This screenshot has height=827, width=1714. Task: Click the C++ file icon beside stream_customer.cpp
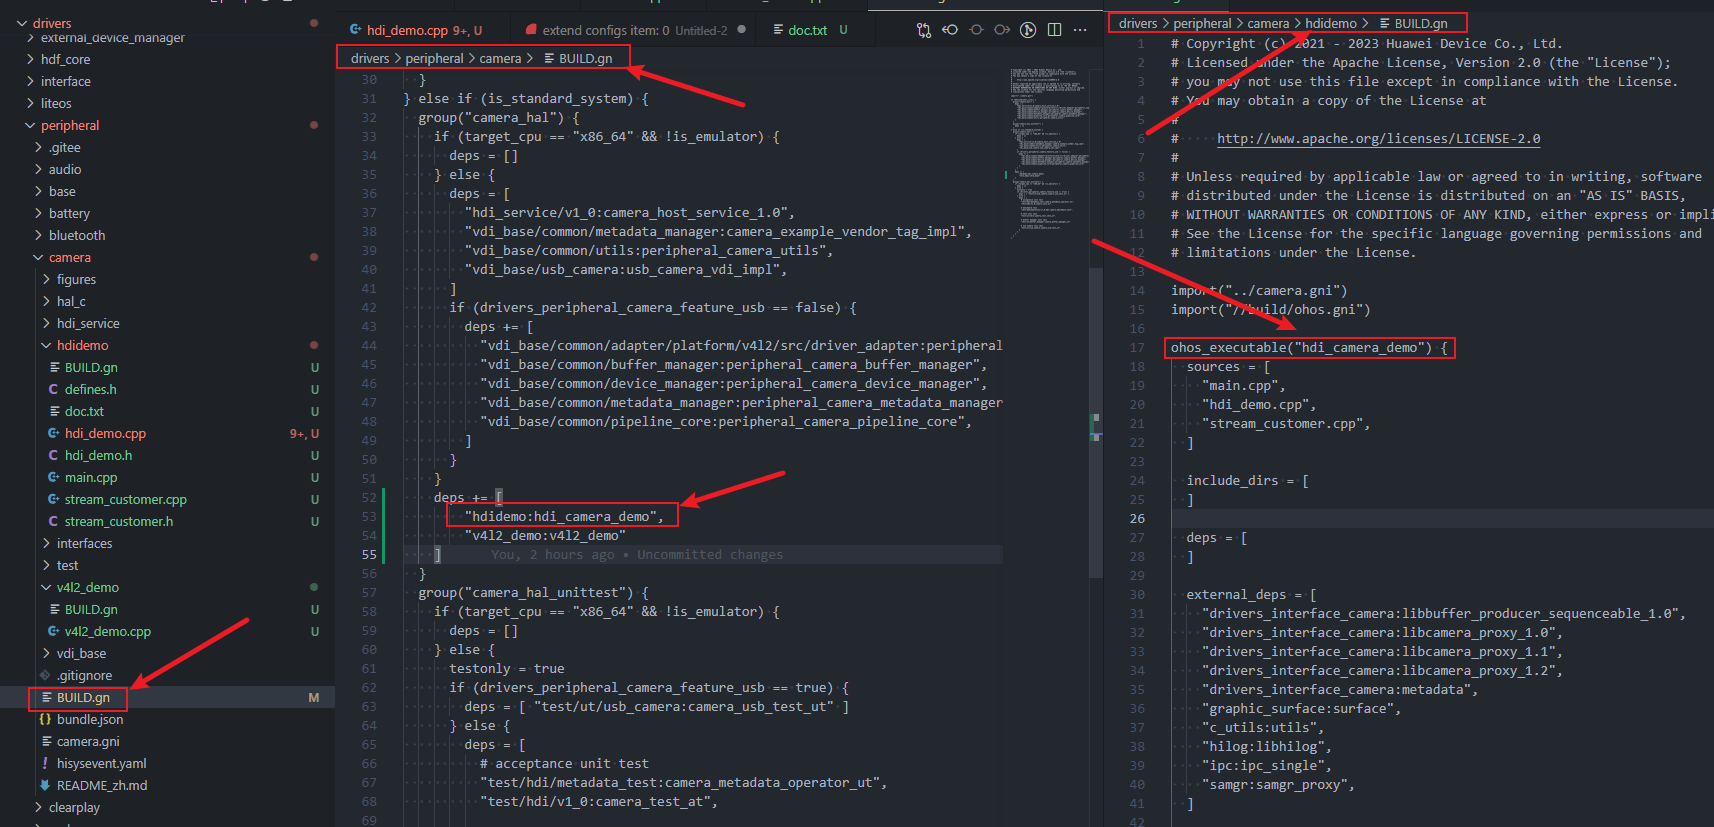[x=53, y=499]
